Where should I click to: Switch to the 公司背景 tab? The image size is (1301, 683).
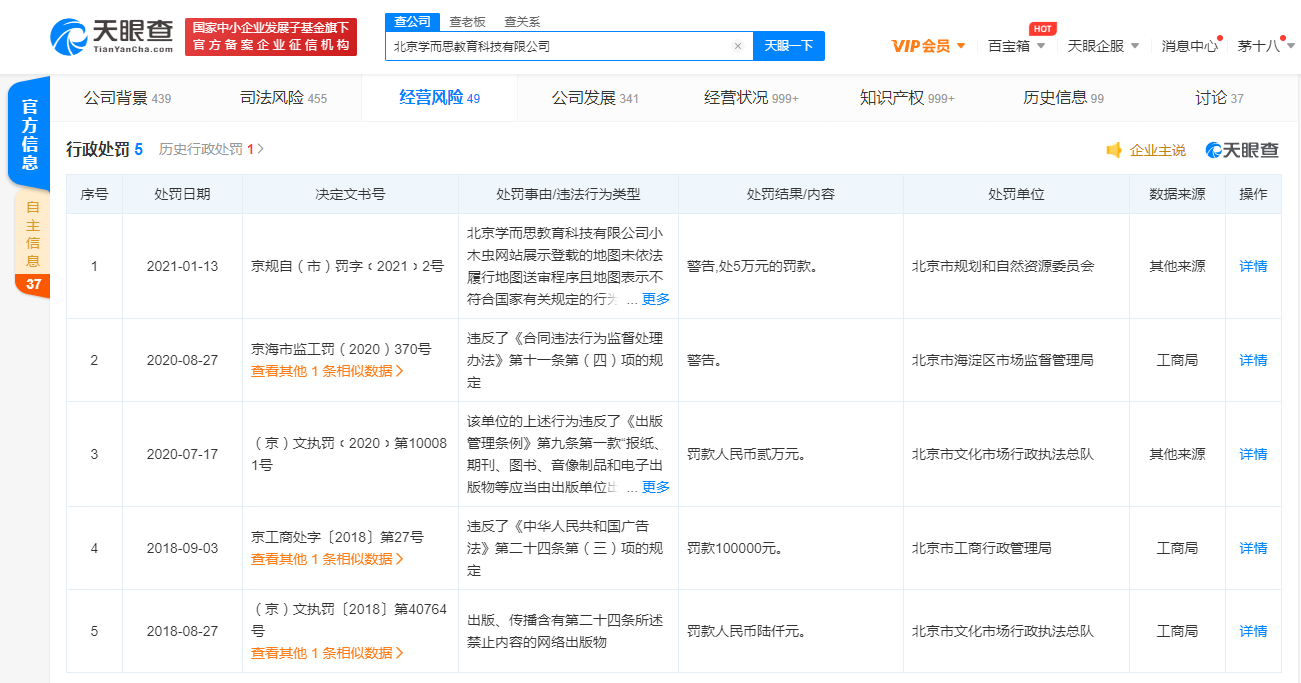pos(127,98)
